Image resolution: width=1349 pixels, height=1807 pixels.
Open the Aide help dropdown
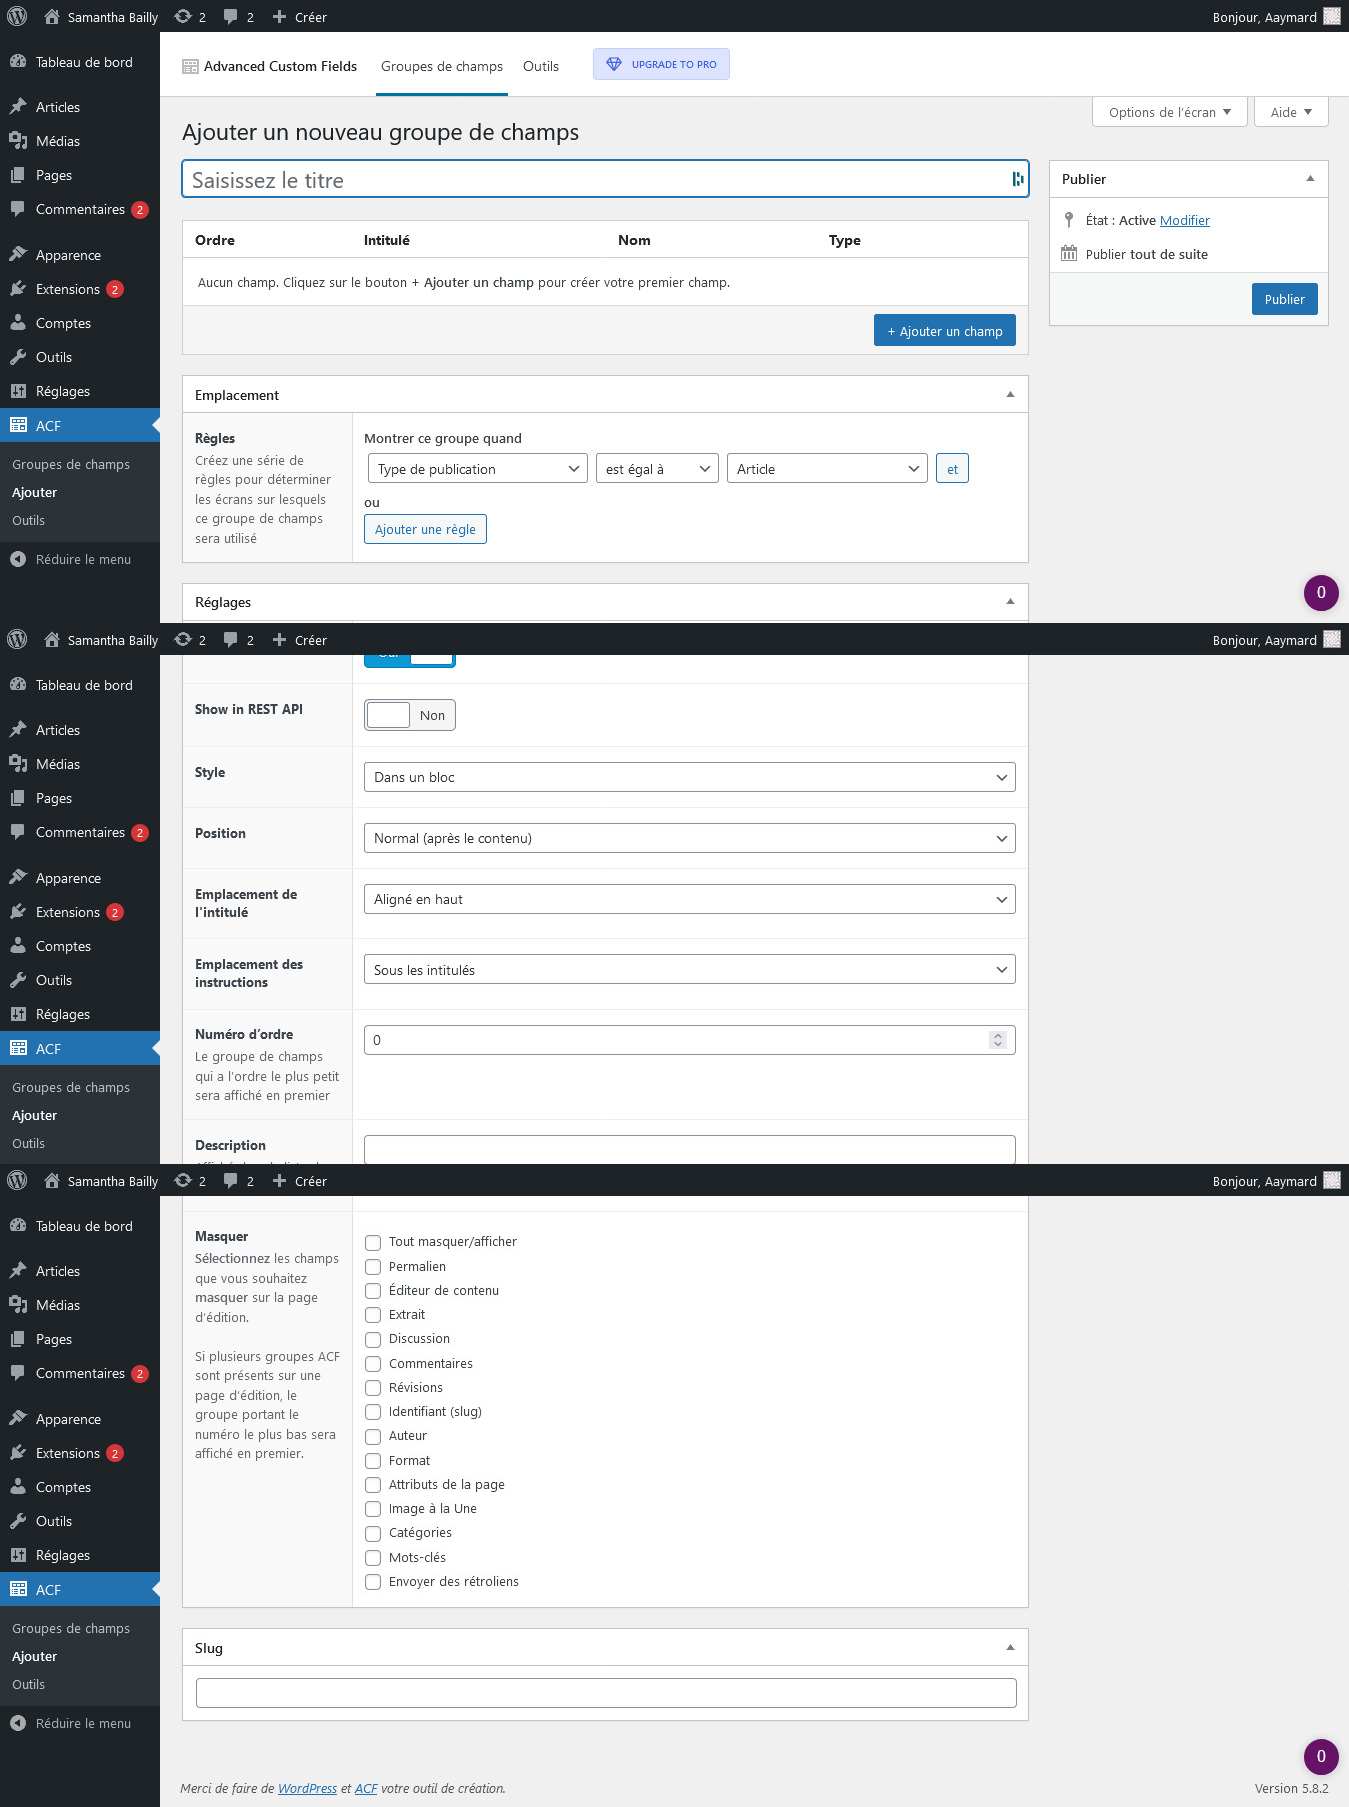(x=1292, y=112)
